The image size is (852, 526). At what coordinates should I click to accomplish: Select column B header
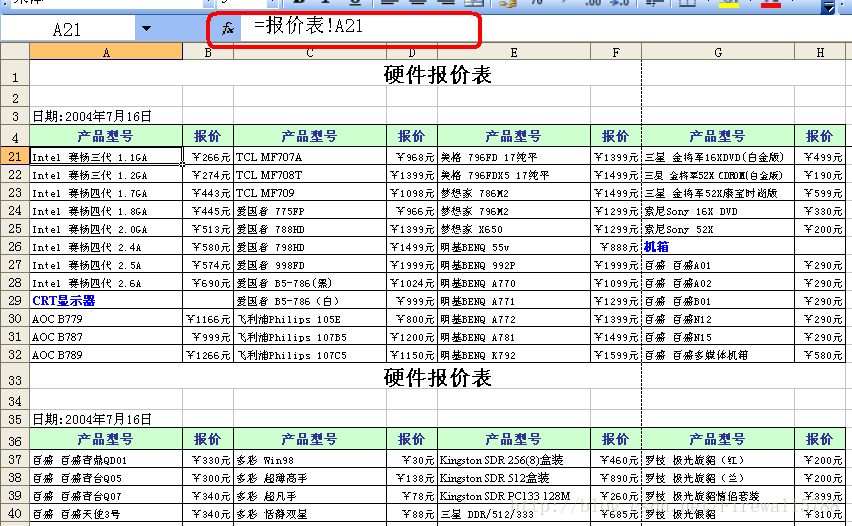pos(208,52)
